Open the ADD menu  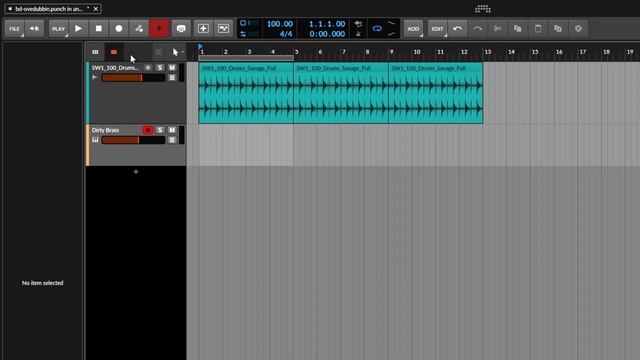tap(413, 29)
